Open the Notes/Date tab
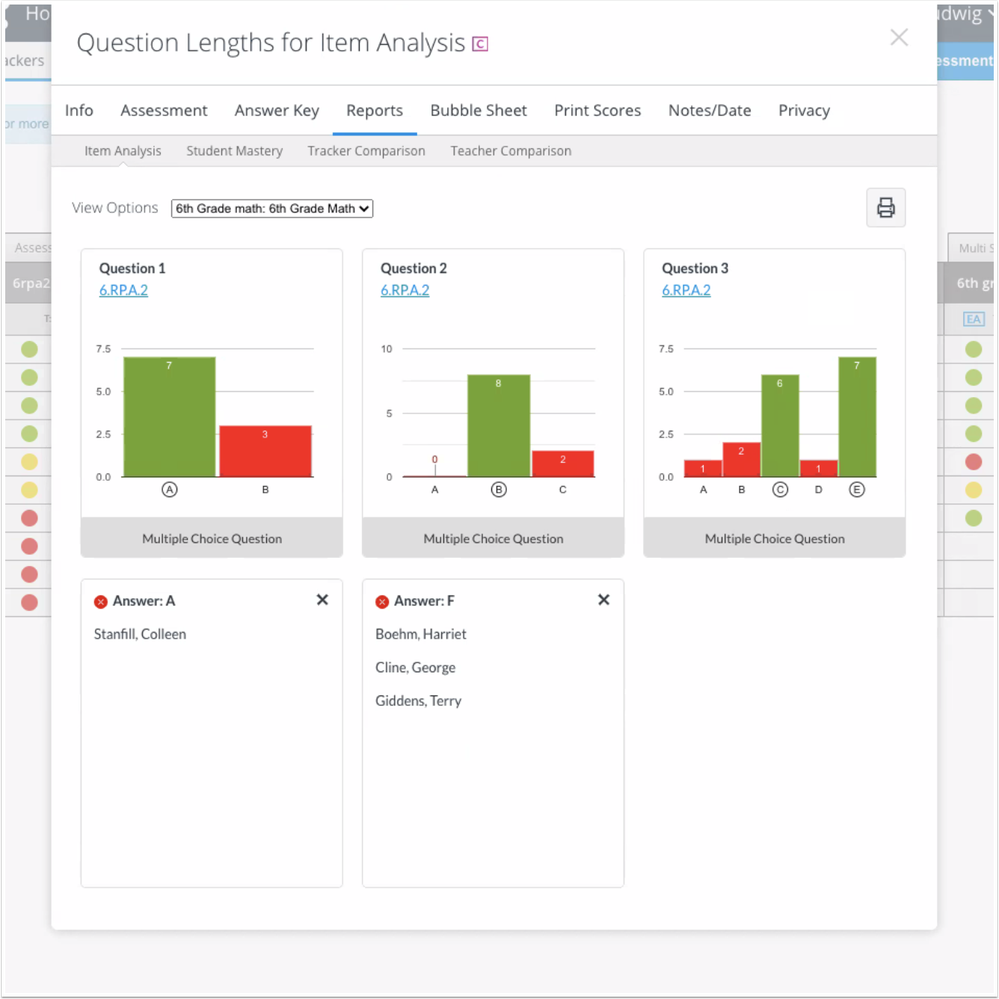This screenshot has height=999, width=999. click(x=710, y=110)
